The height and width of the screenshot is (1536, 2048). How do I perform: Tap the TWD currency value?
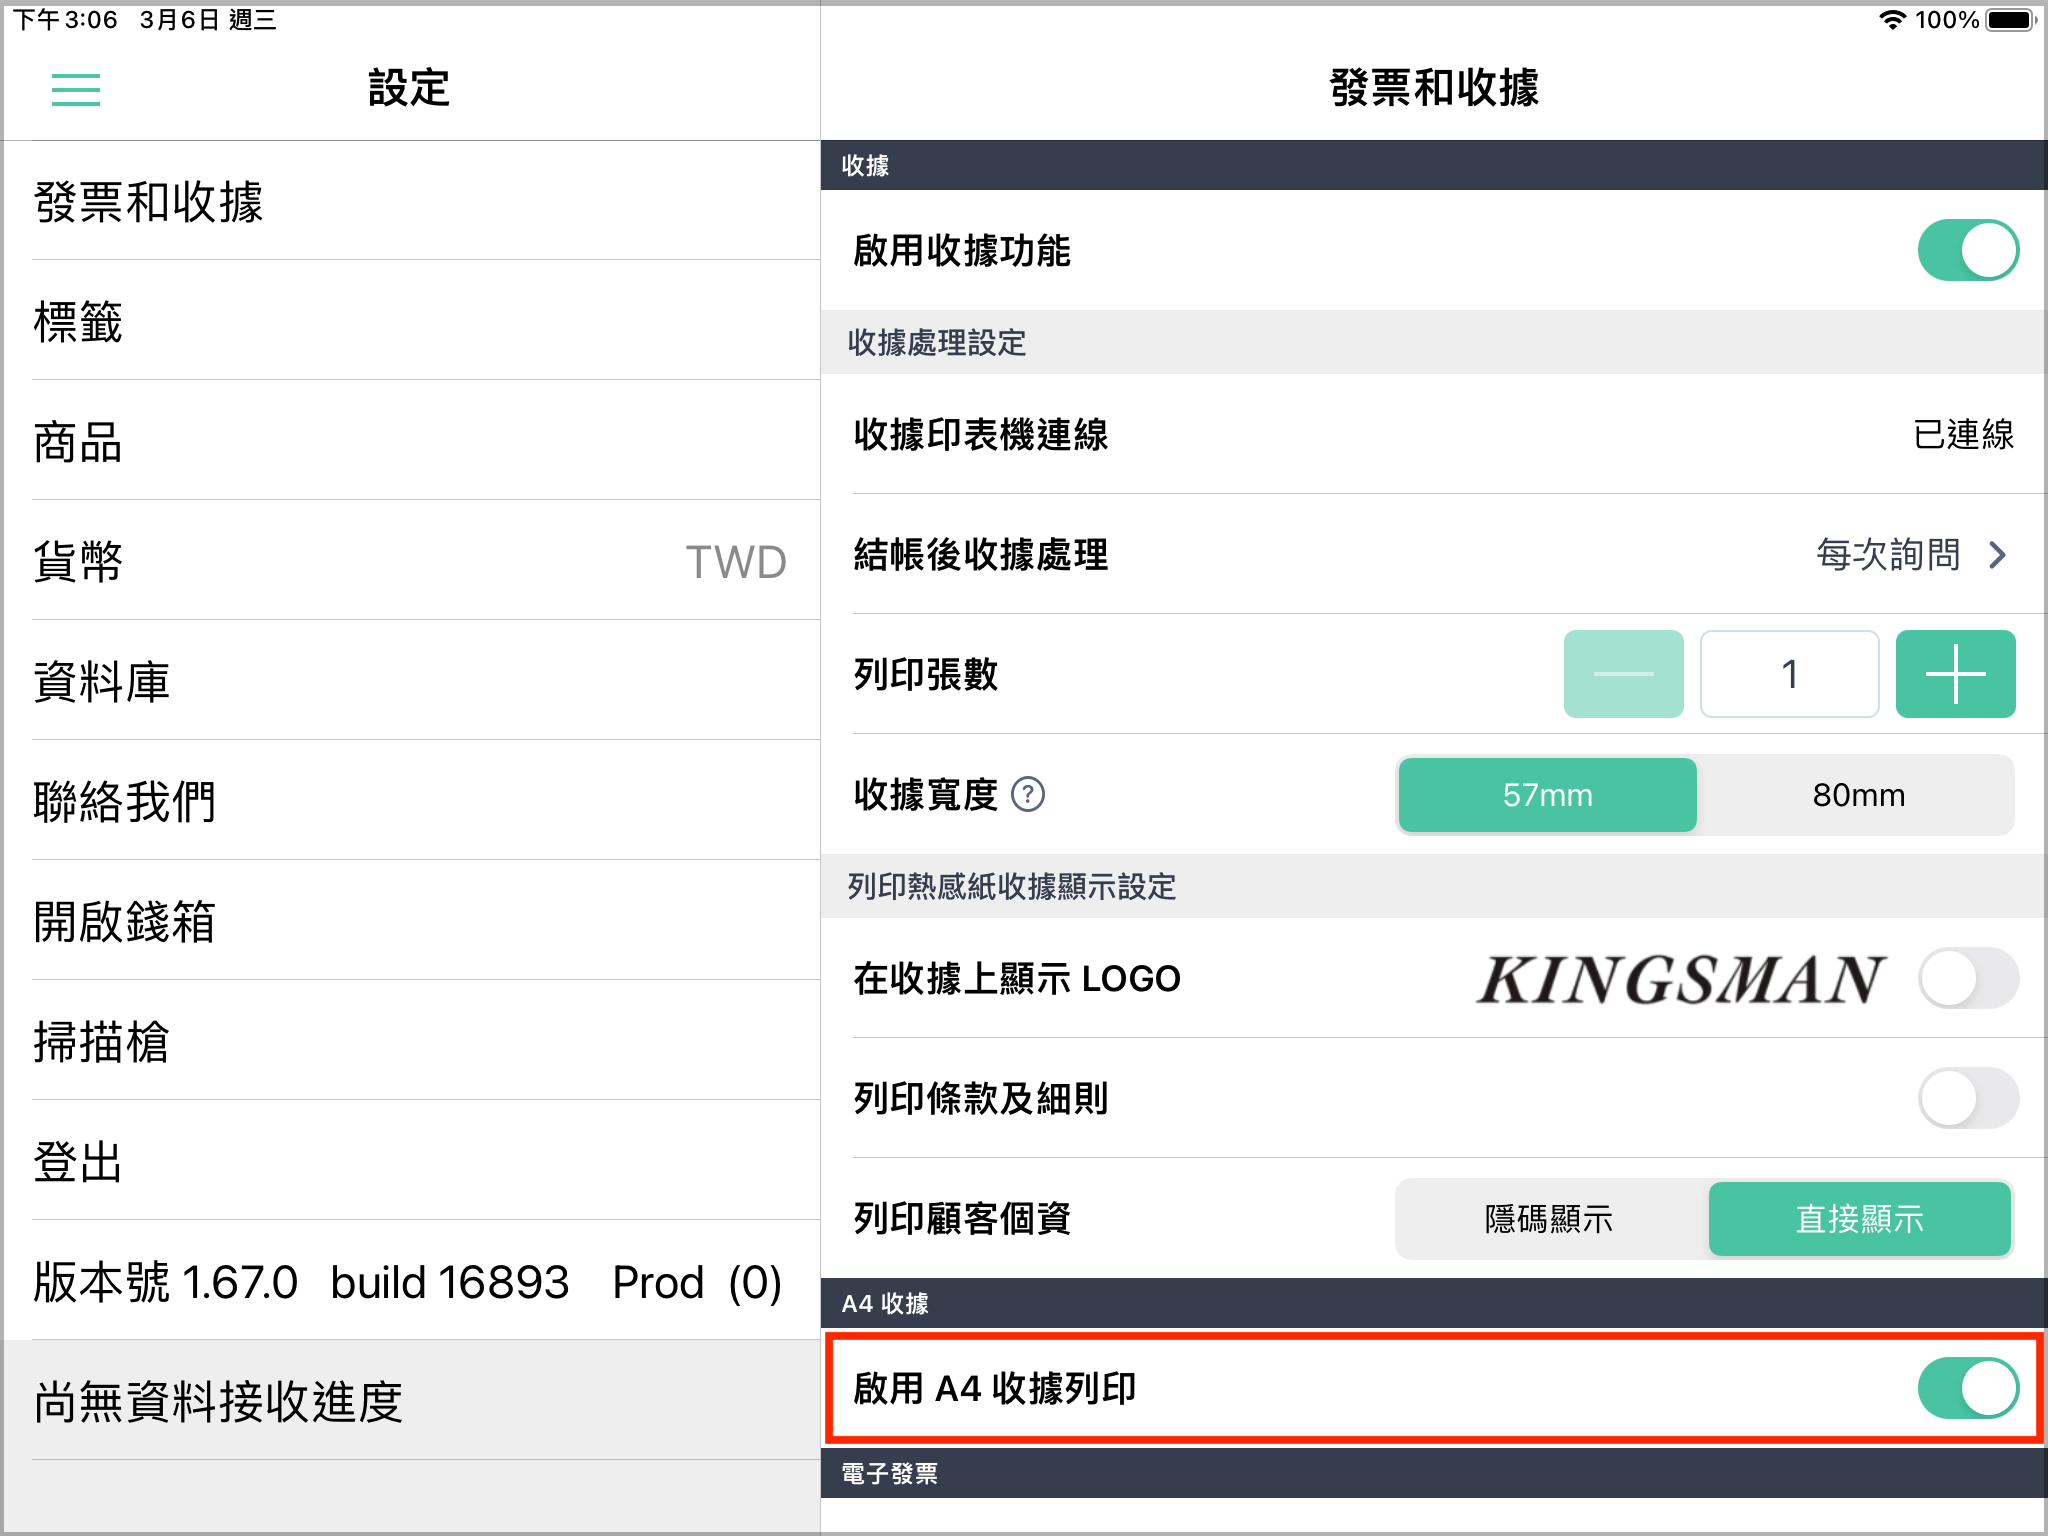coord(736,562)
